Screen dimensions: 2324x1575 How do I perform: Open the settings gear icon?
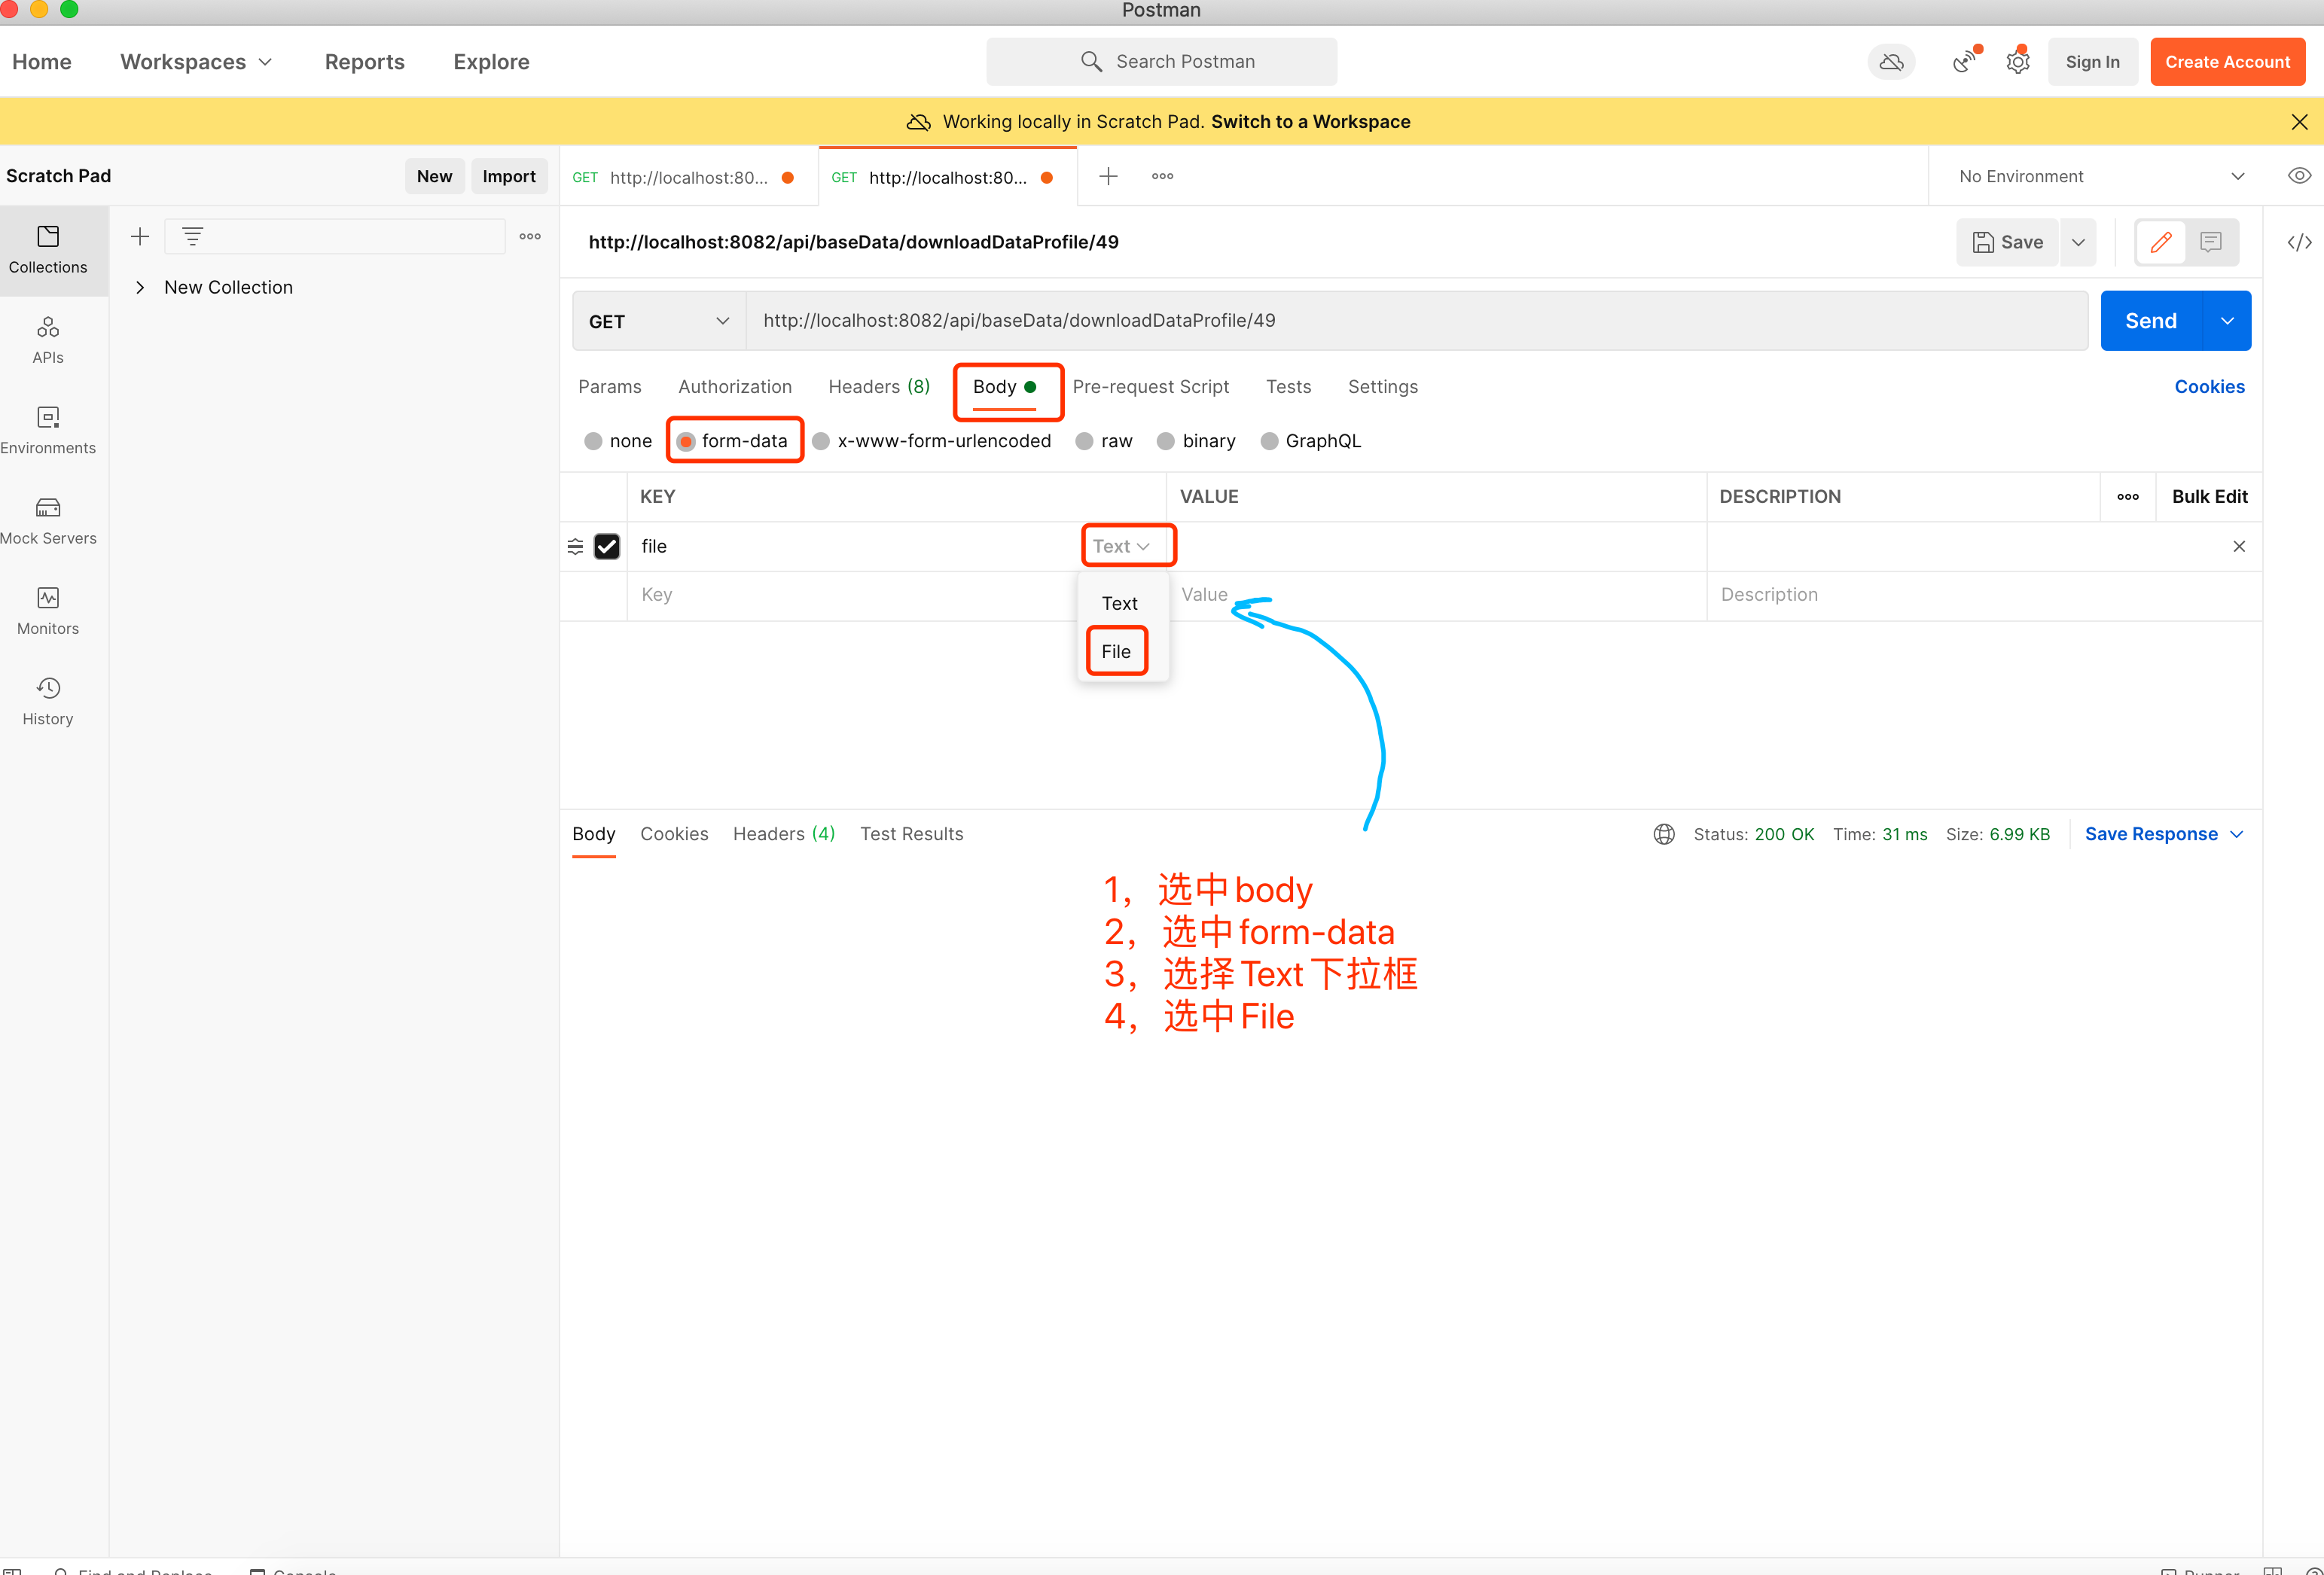click(x=2018, y=62)
